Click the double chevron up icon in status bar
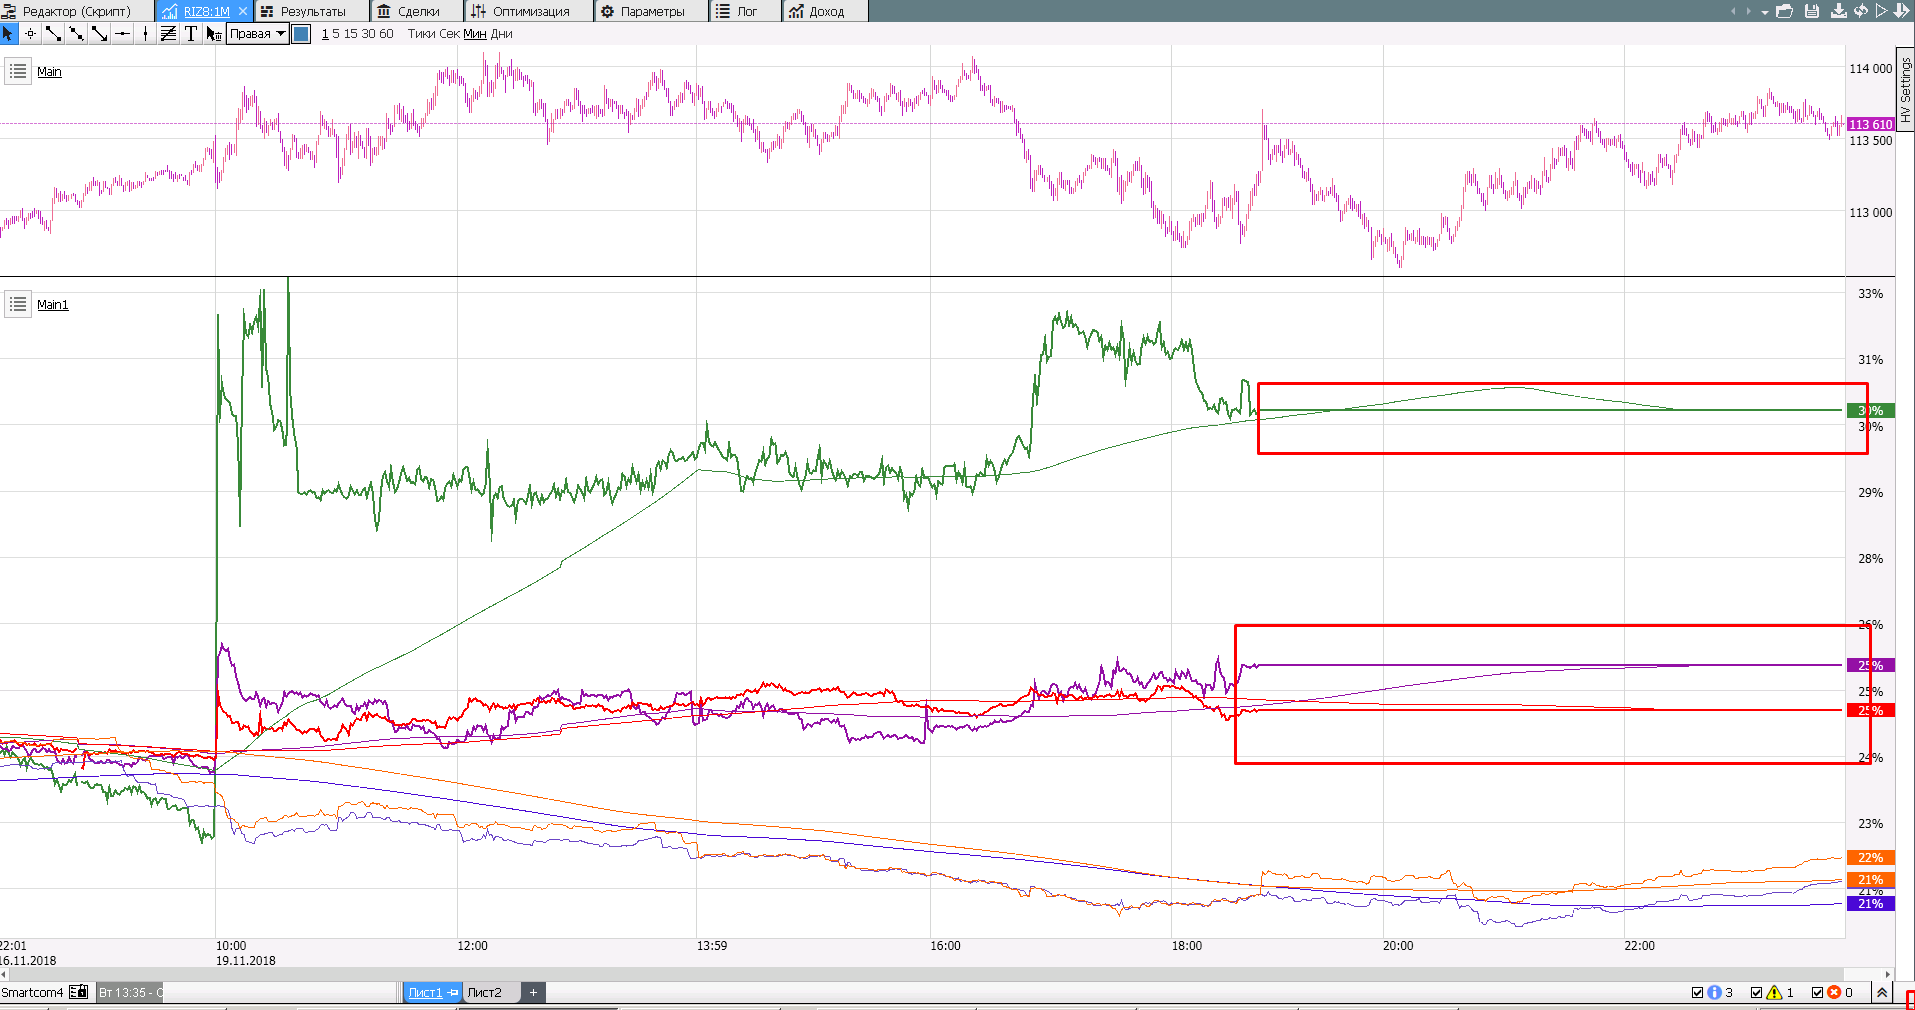The image size is (1915, 1010). coord(1882,992)
